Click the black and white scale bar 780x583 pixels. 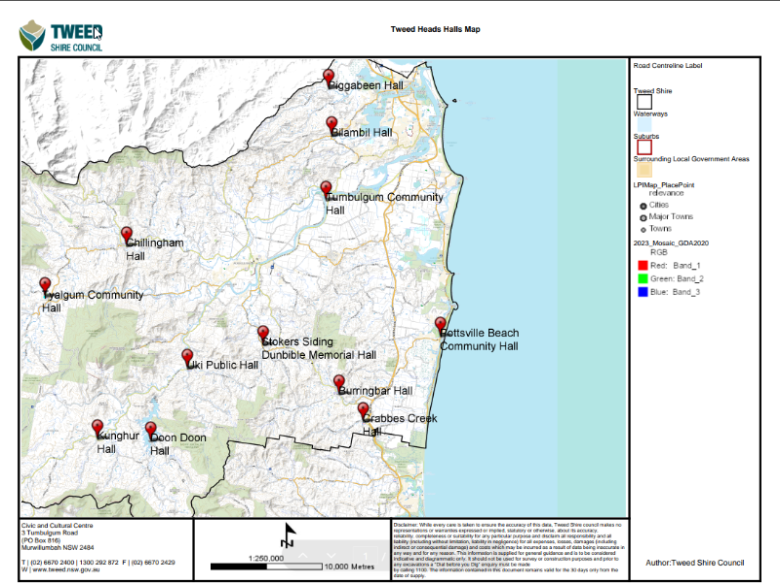pyautogui.click(x=267, y=567)
